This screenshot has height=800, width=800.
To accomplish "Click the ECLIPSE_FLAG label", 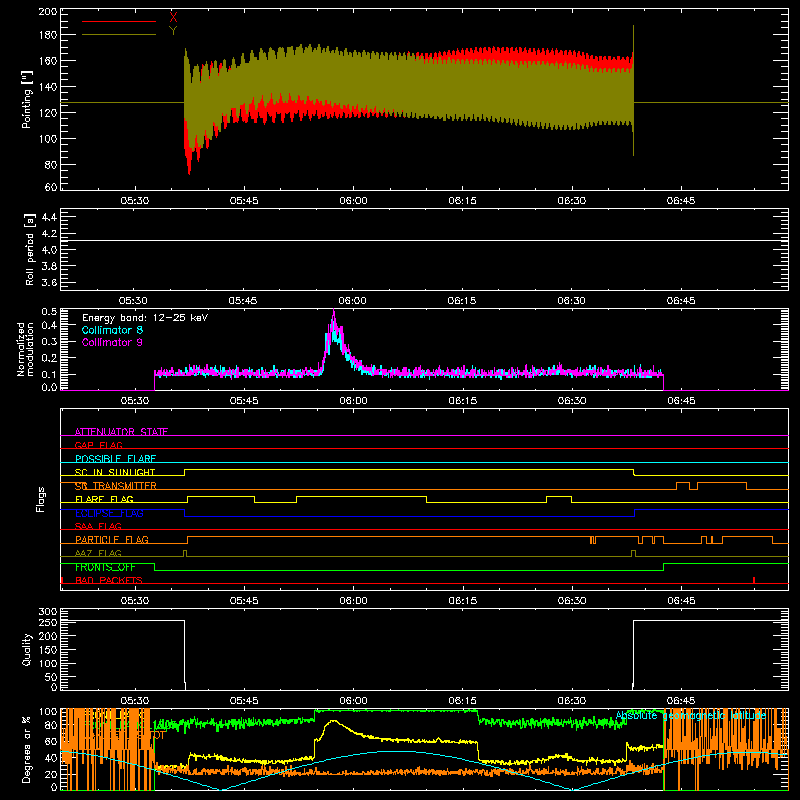I will [109, 513].
